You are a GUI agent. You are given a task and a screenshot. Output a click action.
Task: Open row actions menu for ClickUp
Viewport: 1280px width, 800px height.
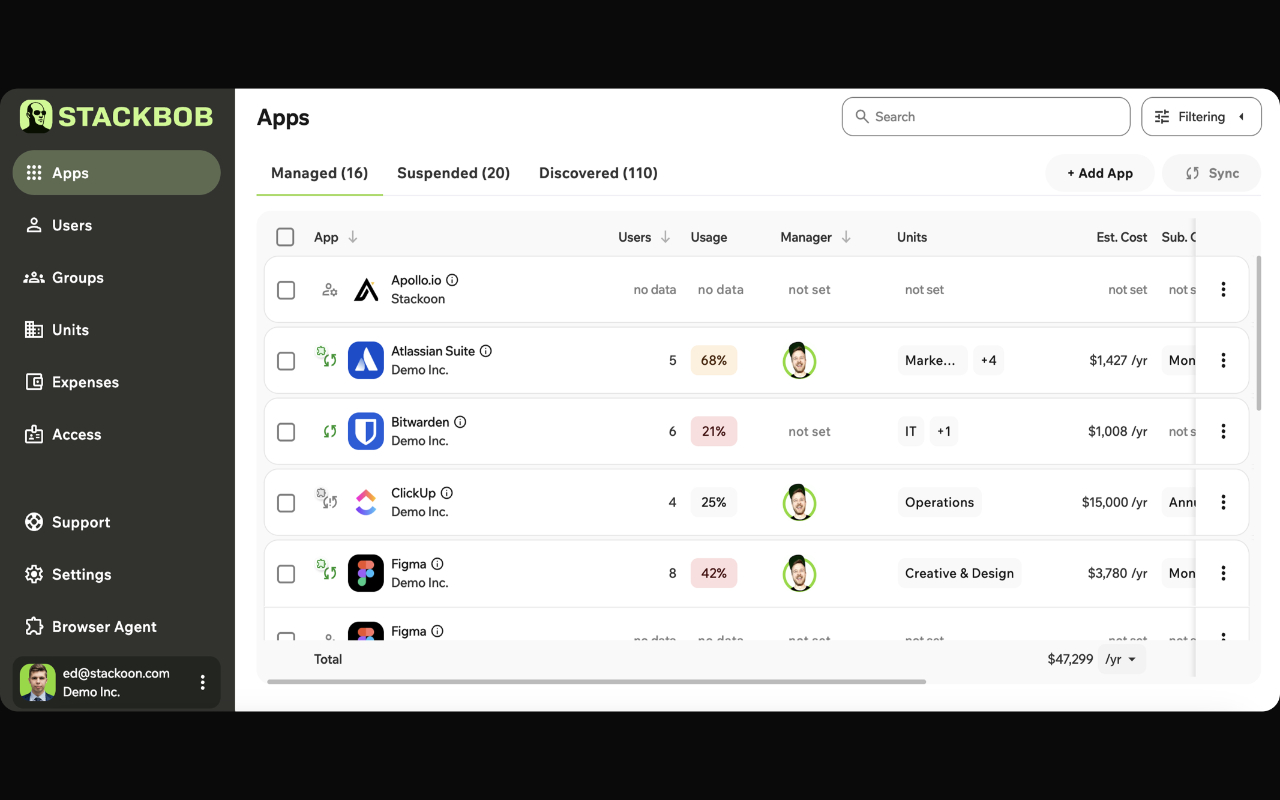(1223, 503)
